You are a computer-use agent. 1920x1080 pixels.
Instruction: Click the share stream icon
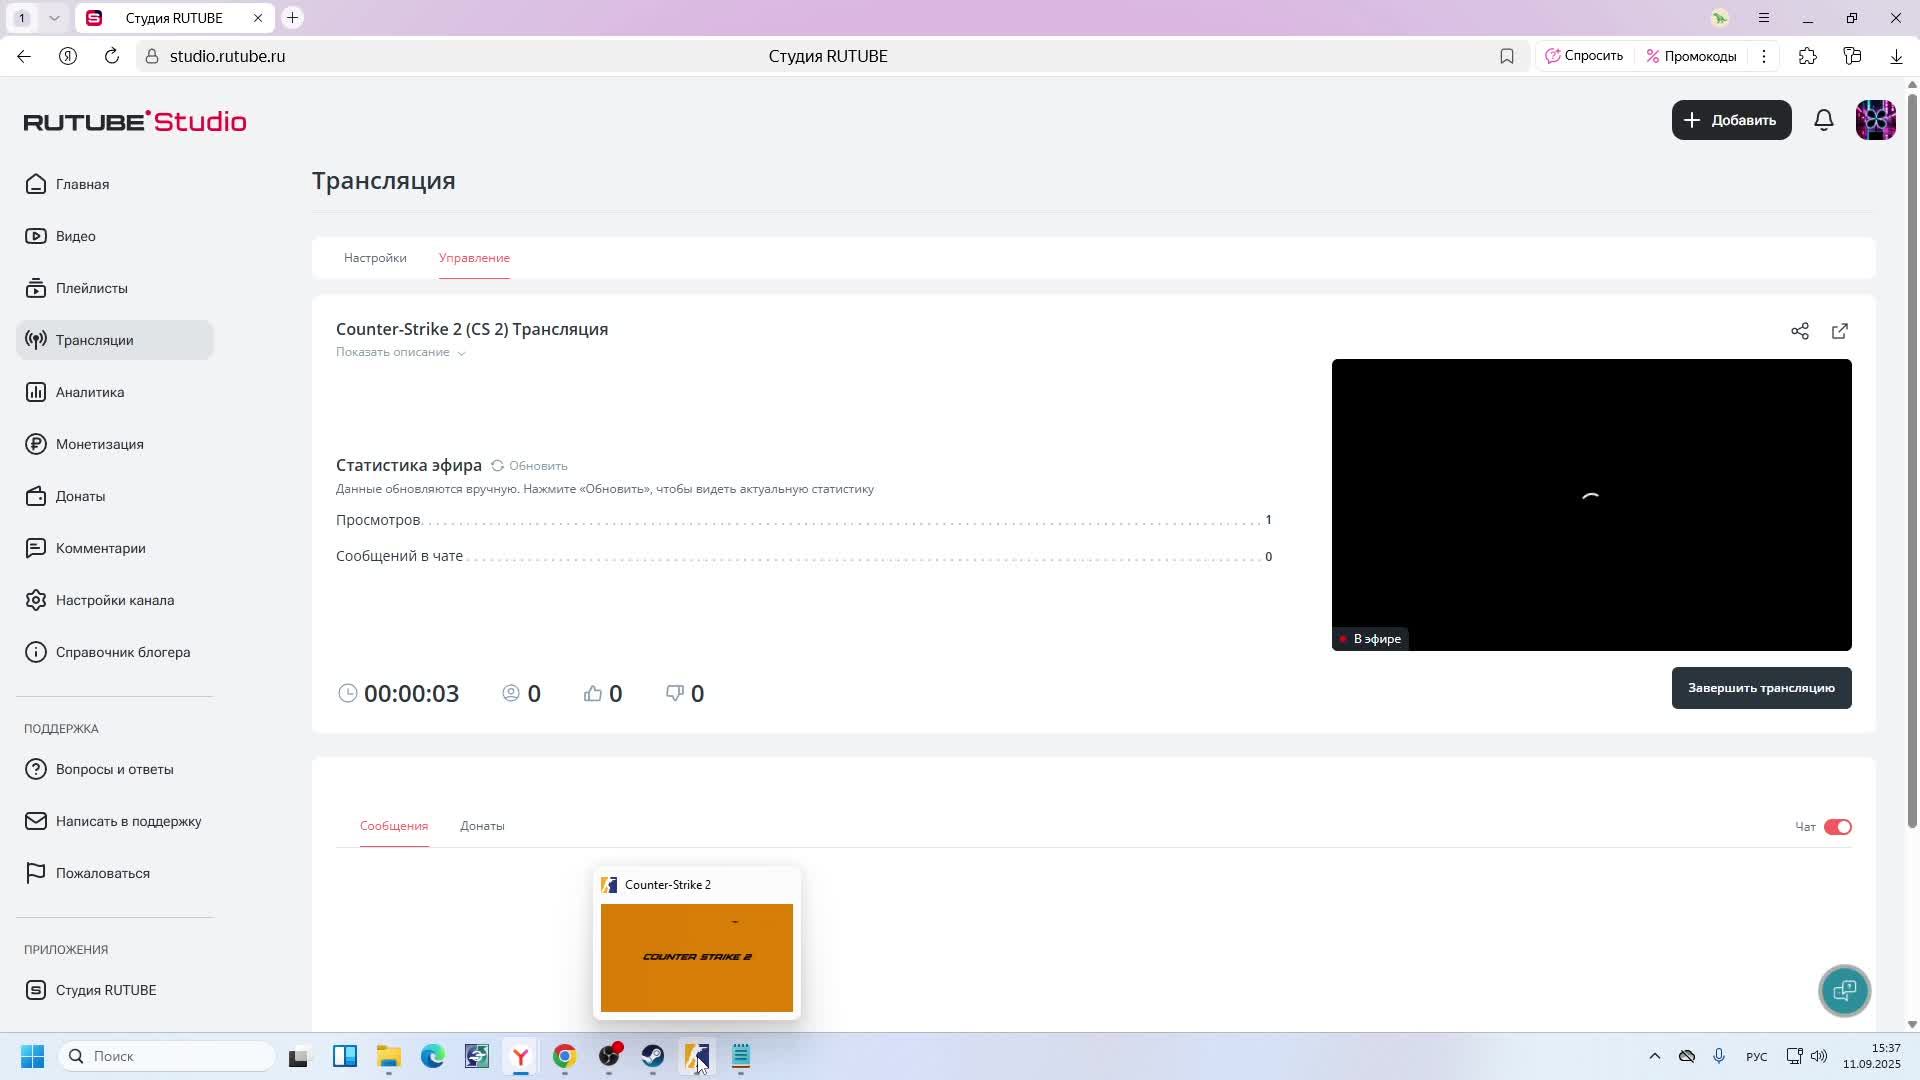point(1800,331)
